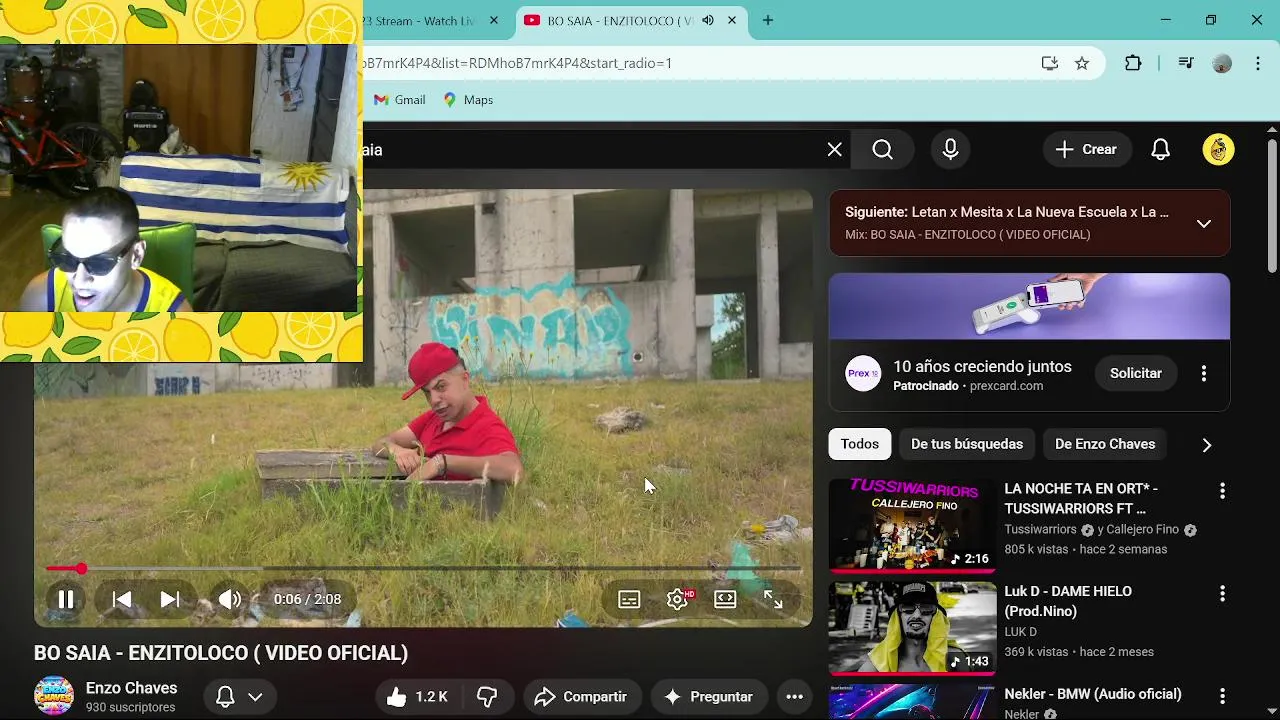Image resolution: width=1280 pixels, height=720 pixels.
Task: Open options for Nekler BMW video
Action: coord(1222,697)
